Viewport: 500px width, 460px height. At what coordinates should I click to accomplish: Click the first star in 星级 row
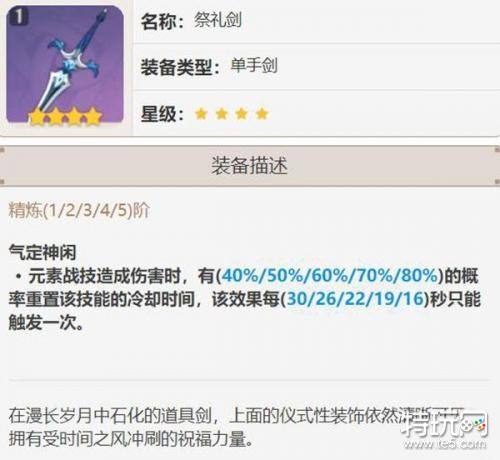click(201, 114)
